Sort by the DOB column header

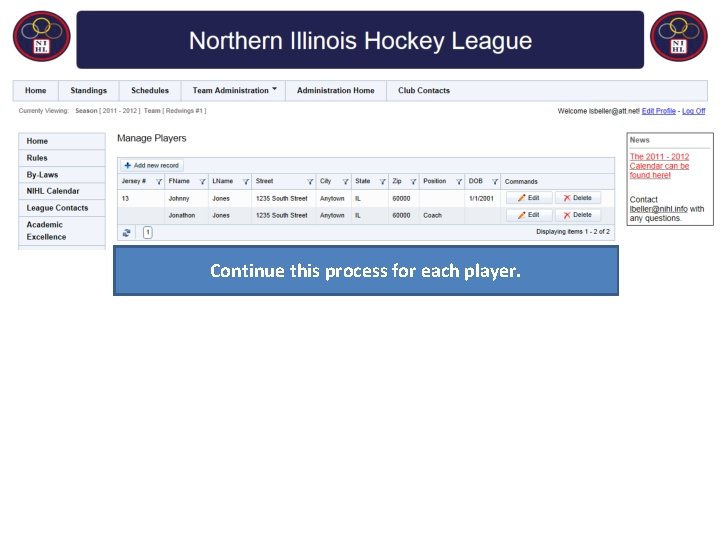pyautogui.click(x=476, y=181)
